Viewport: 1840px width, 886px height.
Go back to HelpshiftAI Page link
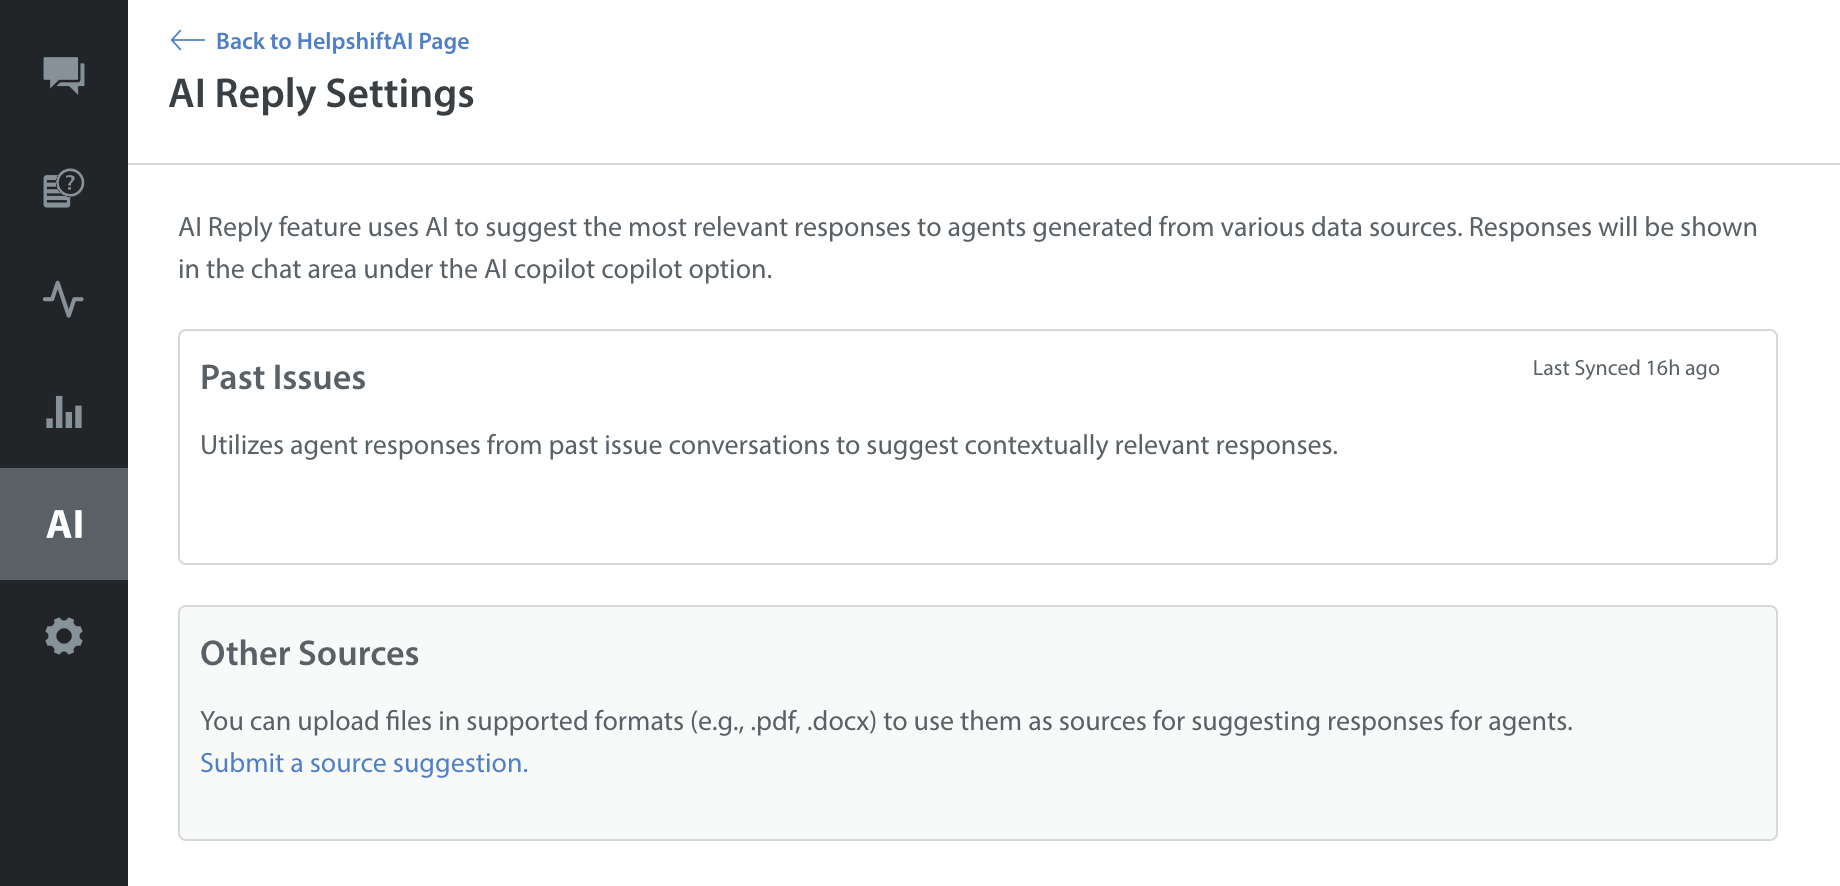point(342,41)
